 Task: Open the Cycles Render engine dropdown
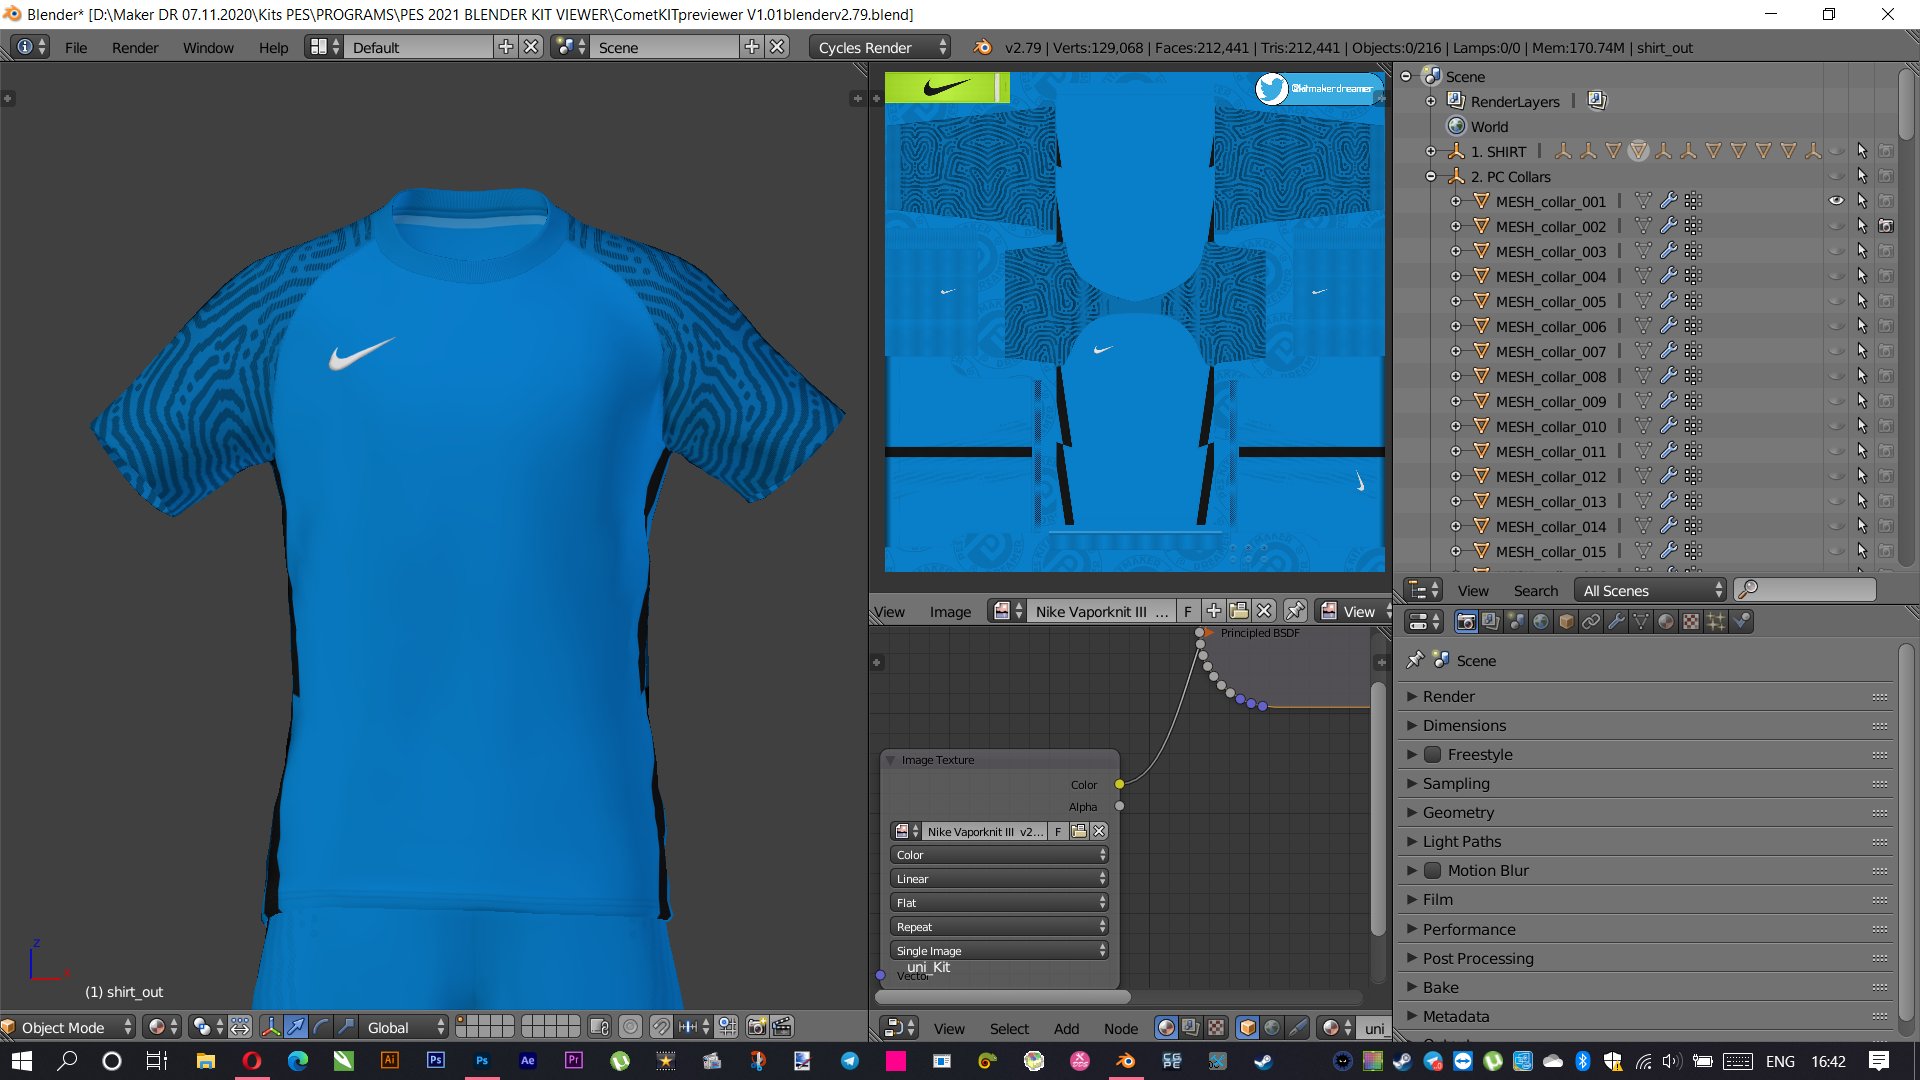point(879,47)
